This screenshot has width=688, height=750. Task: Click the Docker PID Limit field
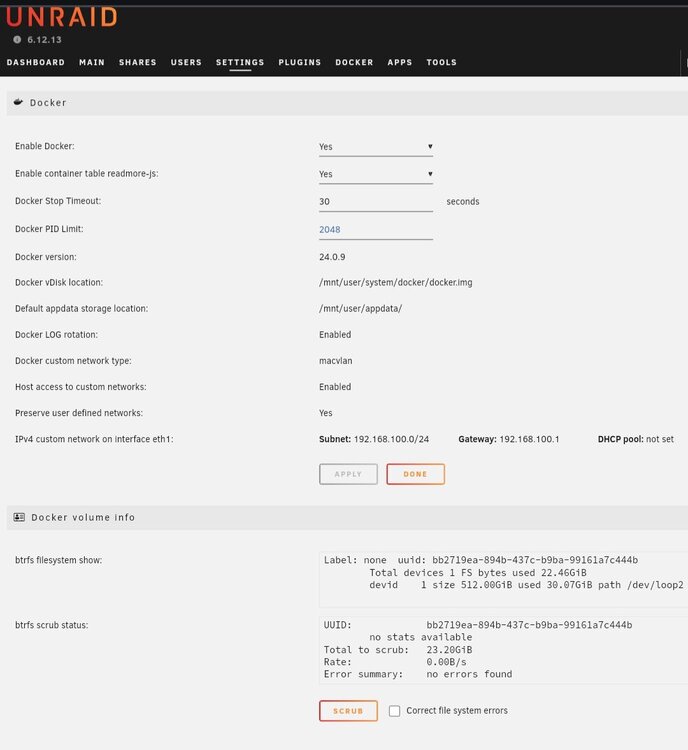(376, 230)
